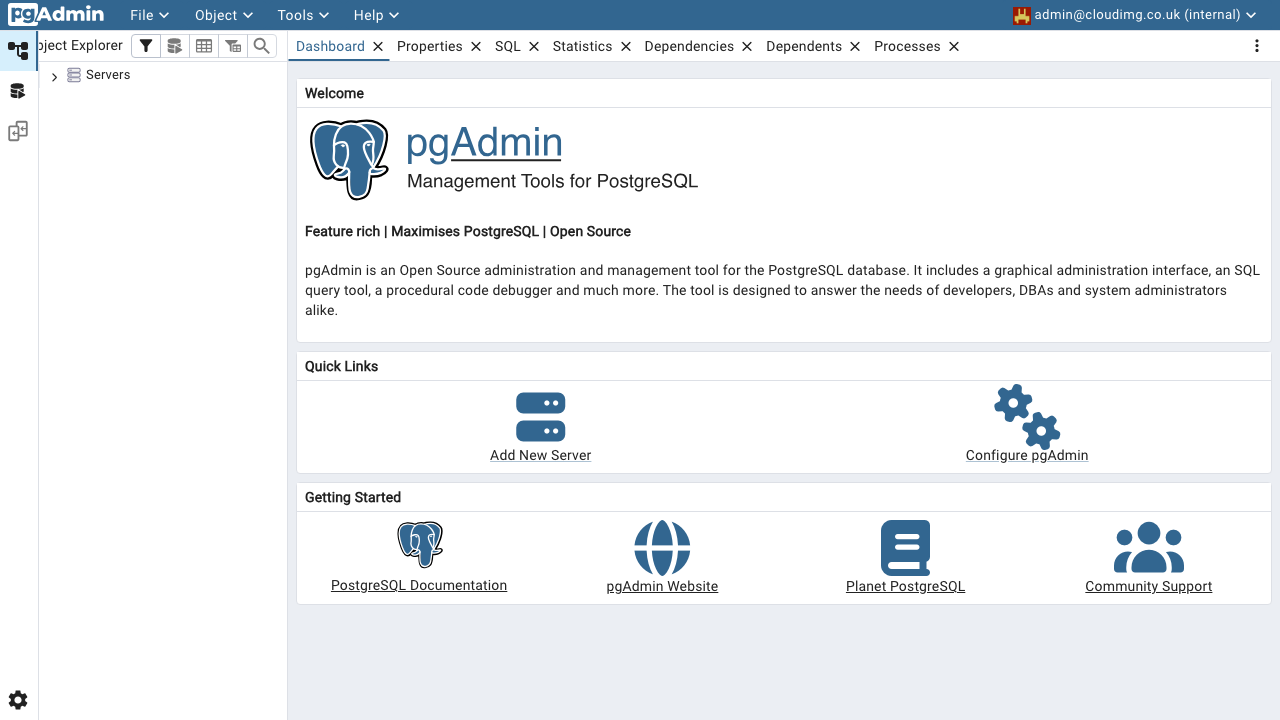The image size is (1280, 720).
Task: Open the File menu
Action: point(149,15)
